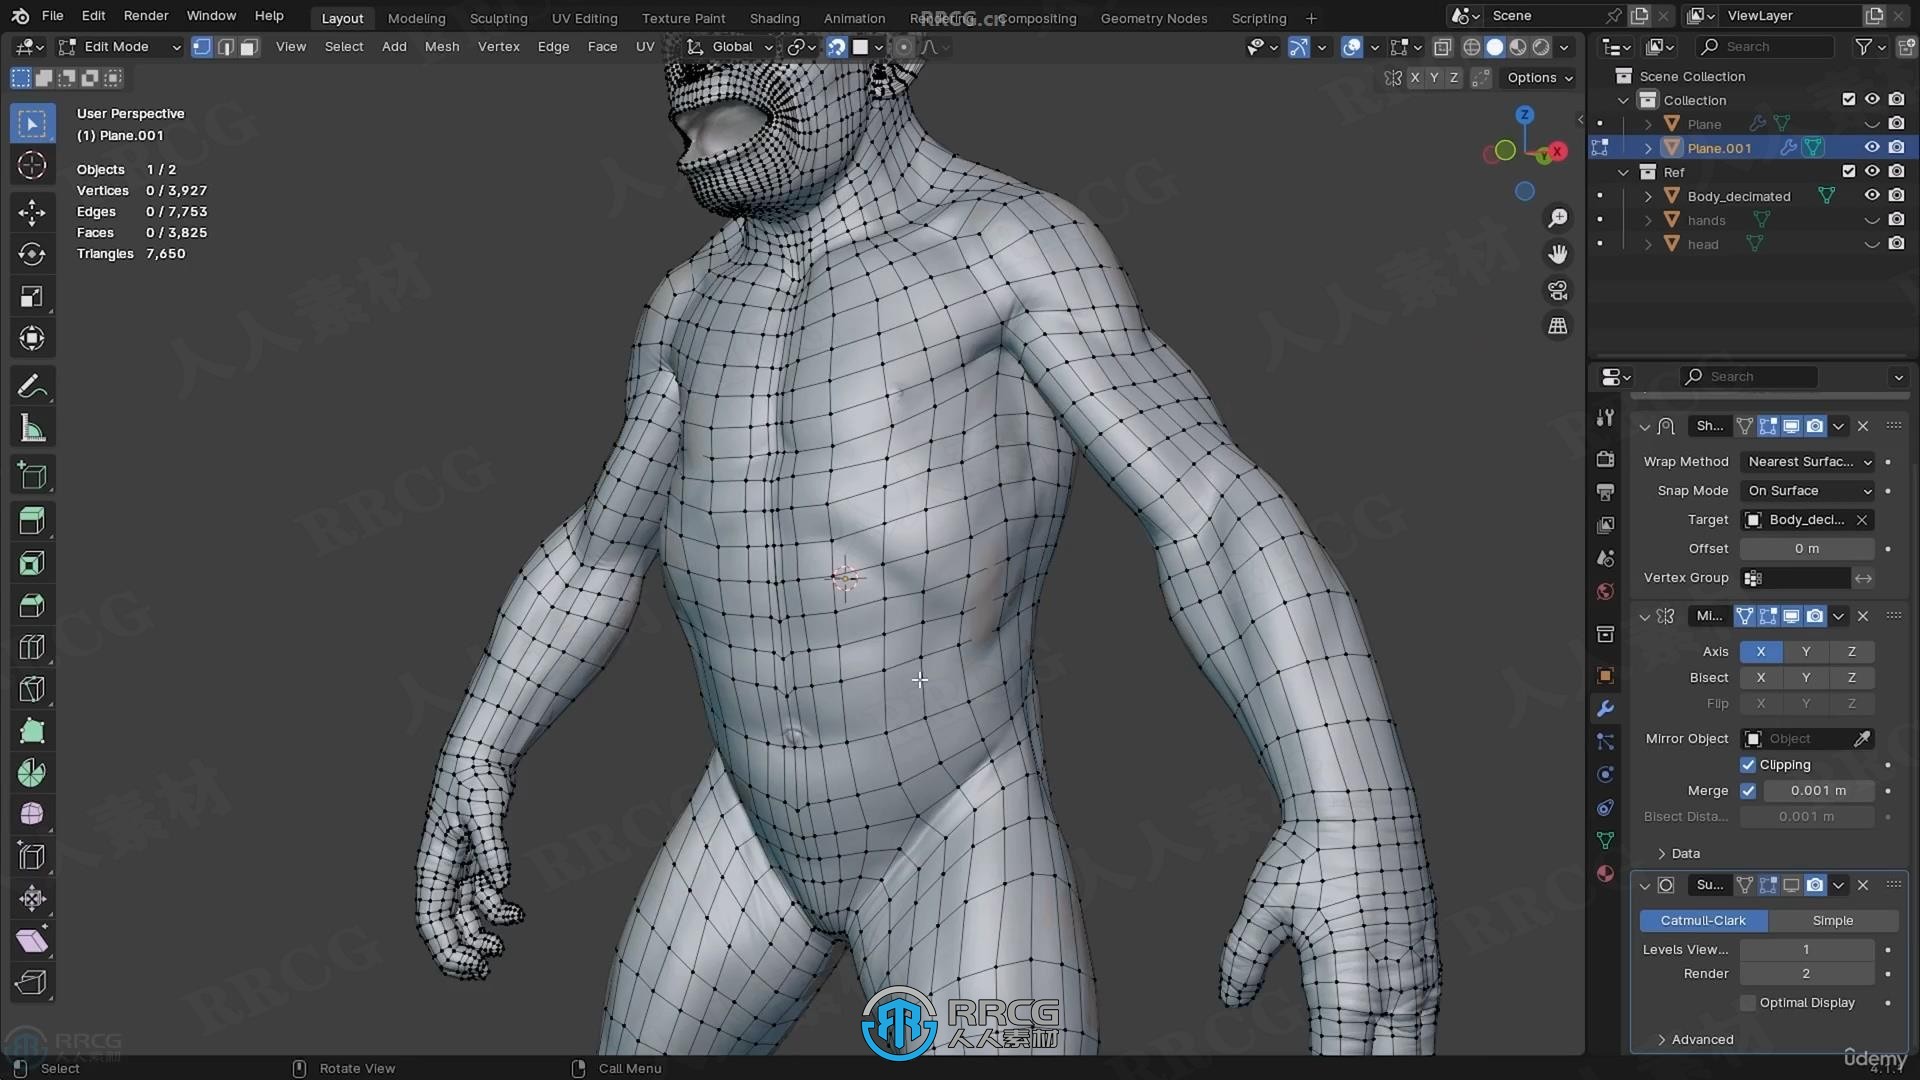1920x1080 pixels.
Task: Expand the Body_decimated tree item
Action: pos(1648,196)
